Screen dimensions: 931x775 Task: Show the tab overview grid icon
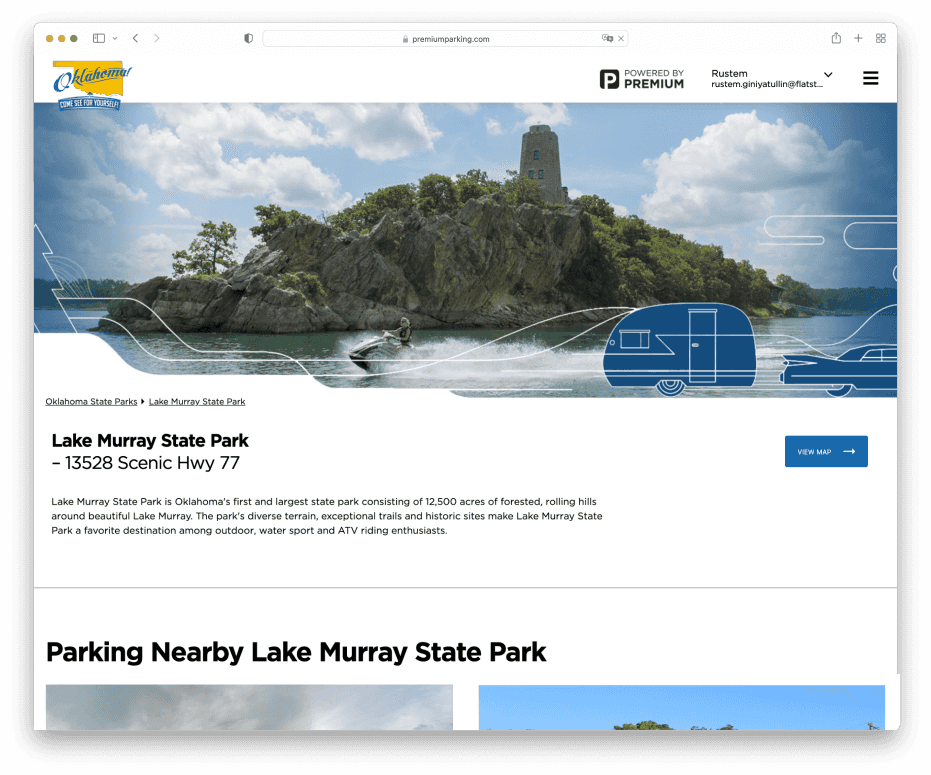880,38
